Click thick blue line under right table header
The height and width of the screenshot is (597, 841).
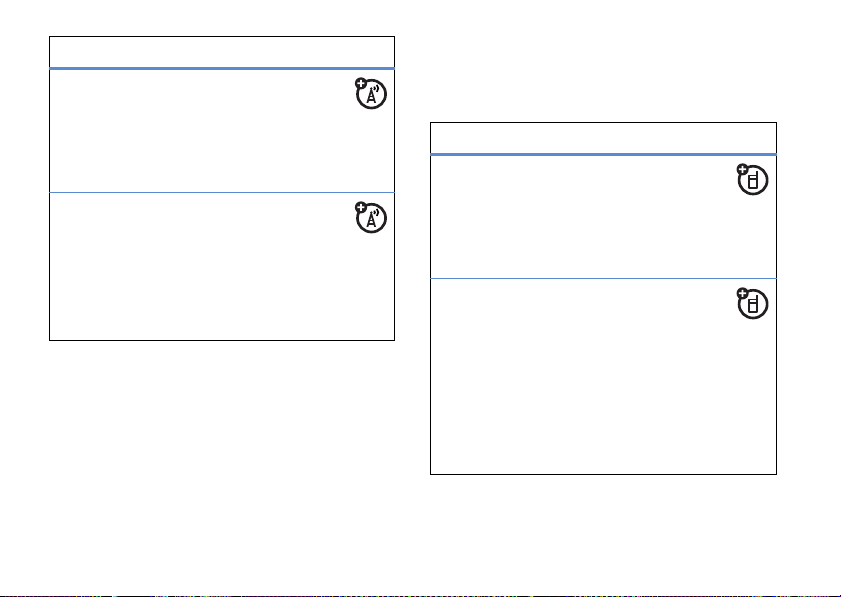[603, 154]
